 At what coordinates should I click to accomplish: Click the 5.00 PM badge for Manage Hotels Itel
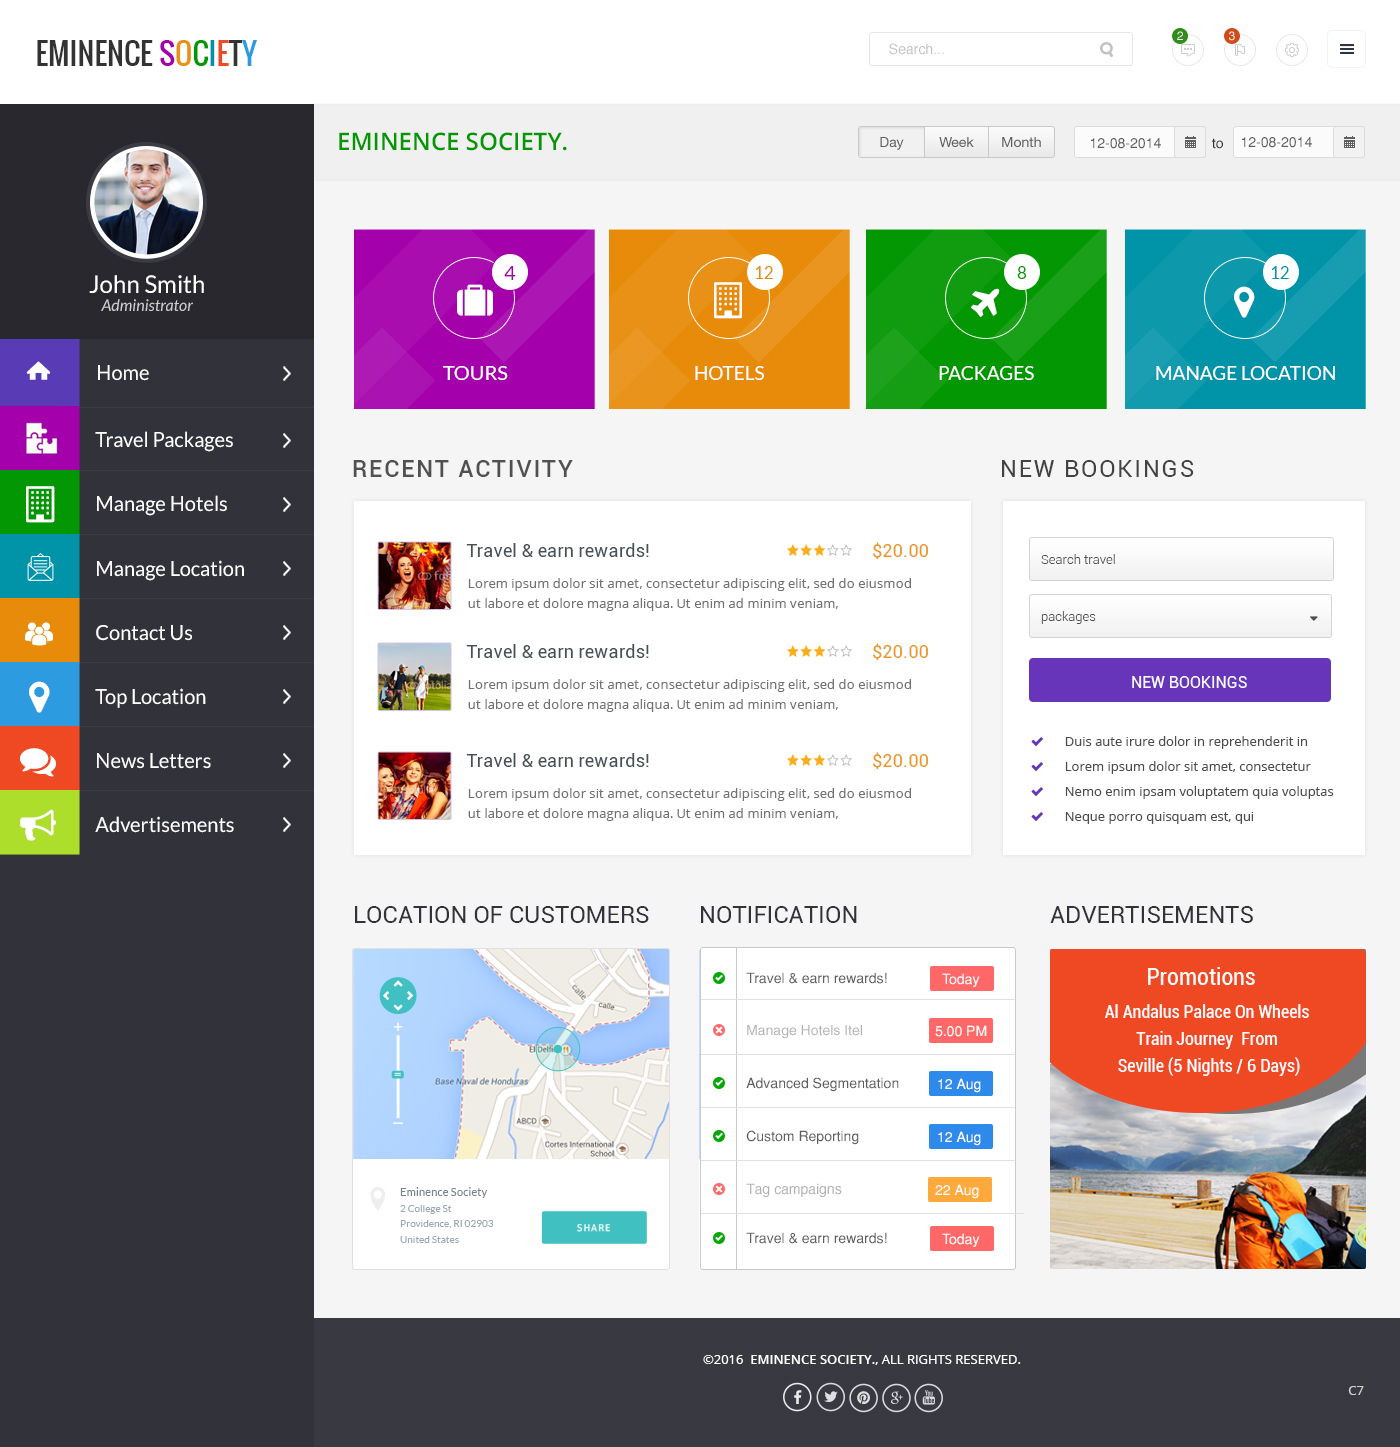pos(961,1031)
